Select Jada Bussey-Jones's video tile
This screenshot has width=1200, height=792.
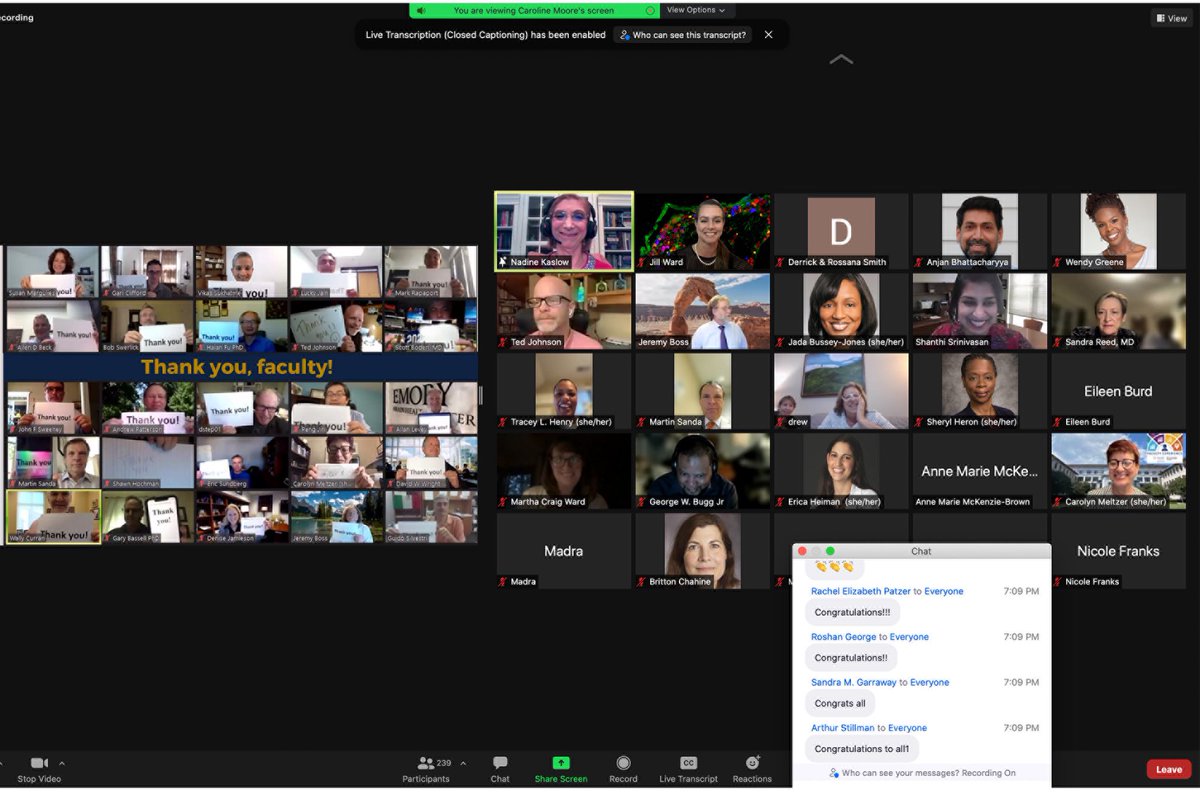pyautogui.click(x=841, y=311)
